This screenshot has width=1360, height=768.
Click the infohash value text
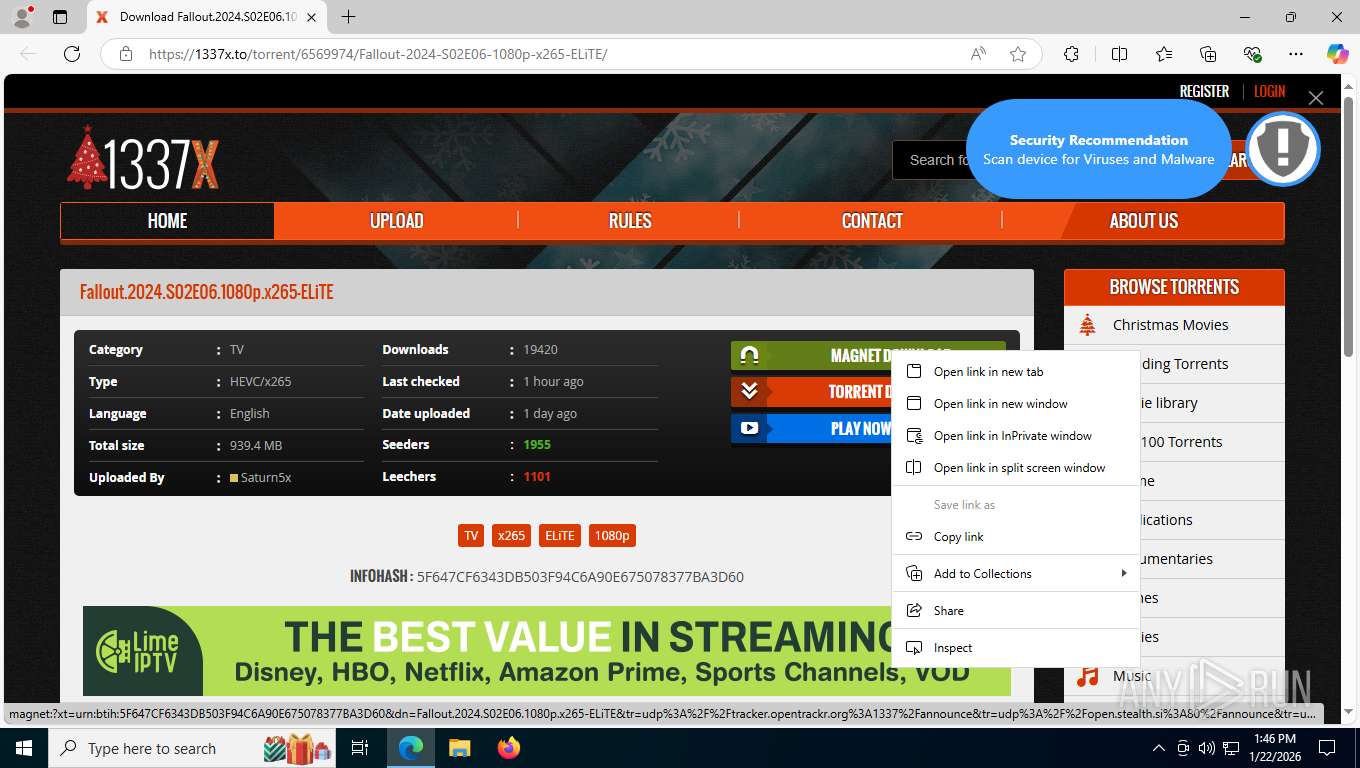[580, 577]
